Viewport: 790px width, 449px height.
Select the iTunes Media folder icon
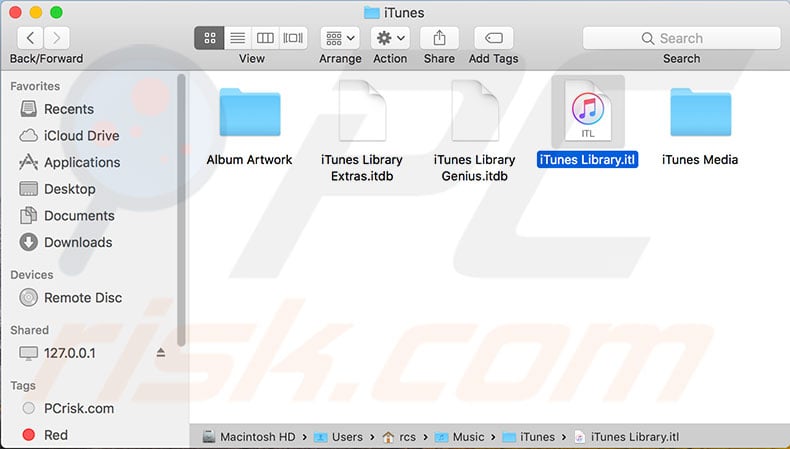click(700, 112)
